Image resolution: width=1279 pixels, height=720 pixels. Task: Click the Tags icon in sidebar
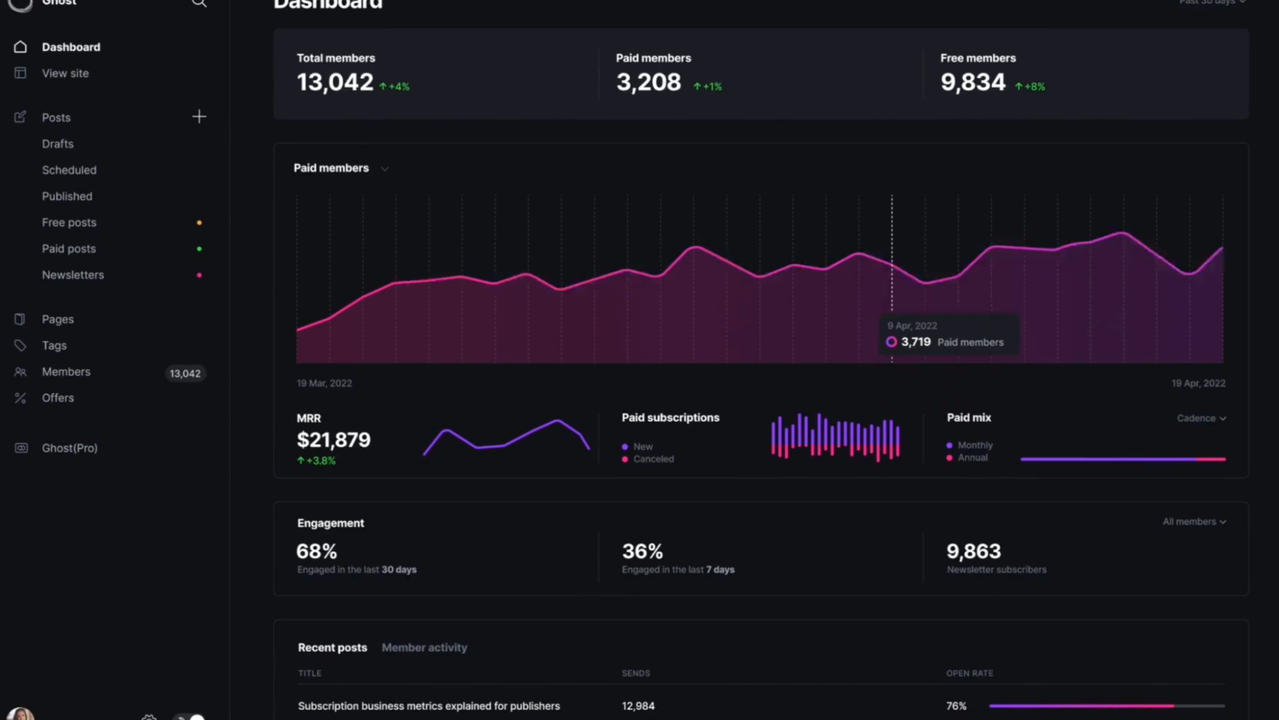(x=20, y=345)
